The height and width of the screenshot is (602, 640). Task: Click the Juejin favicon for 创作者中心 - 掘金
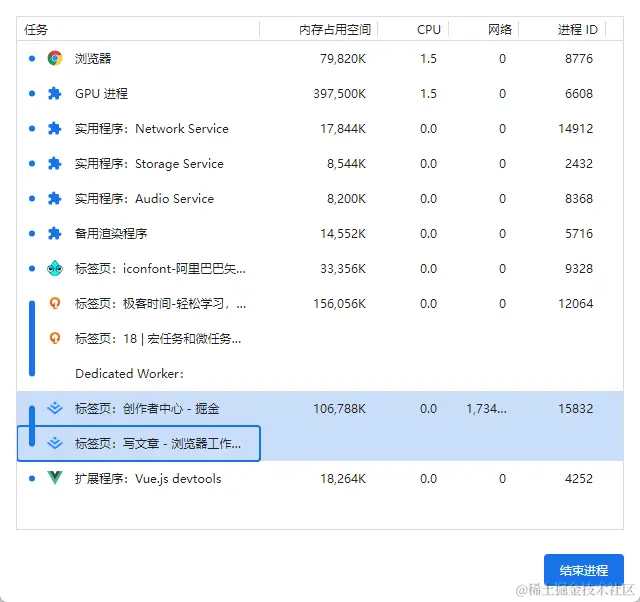point(55,408)
